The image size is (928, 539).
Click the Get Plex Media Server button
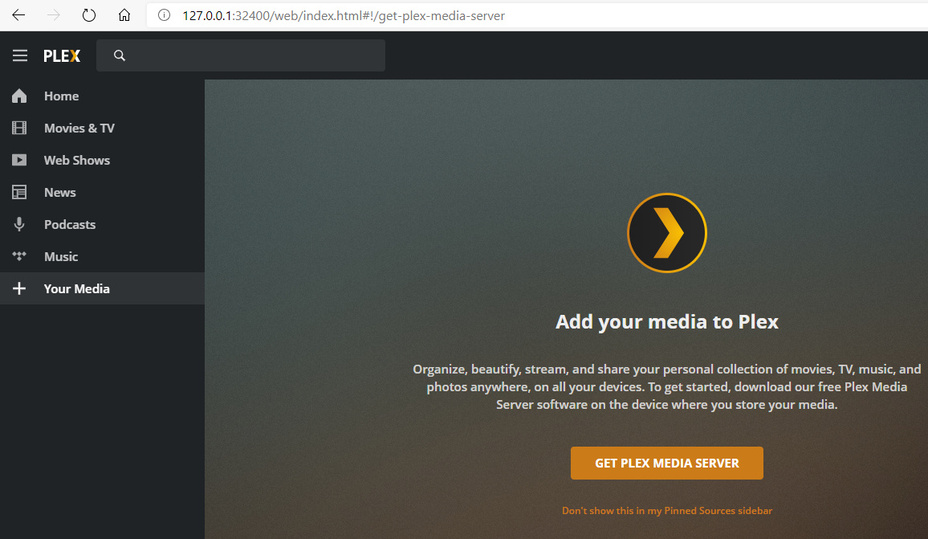point(667,463)
